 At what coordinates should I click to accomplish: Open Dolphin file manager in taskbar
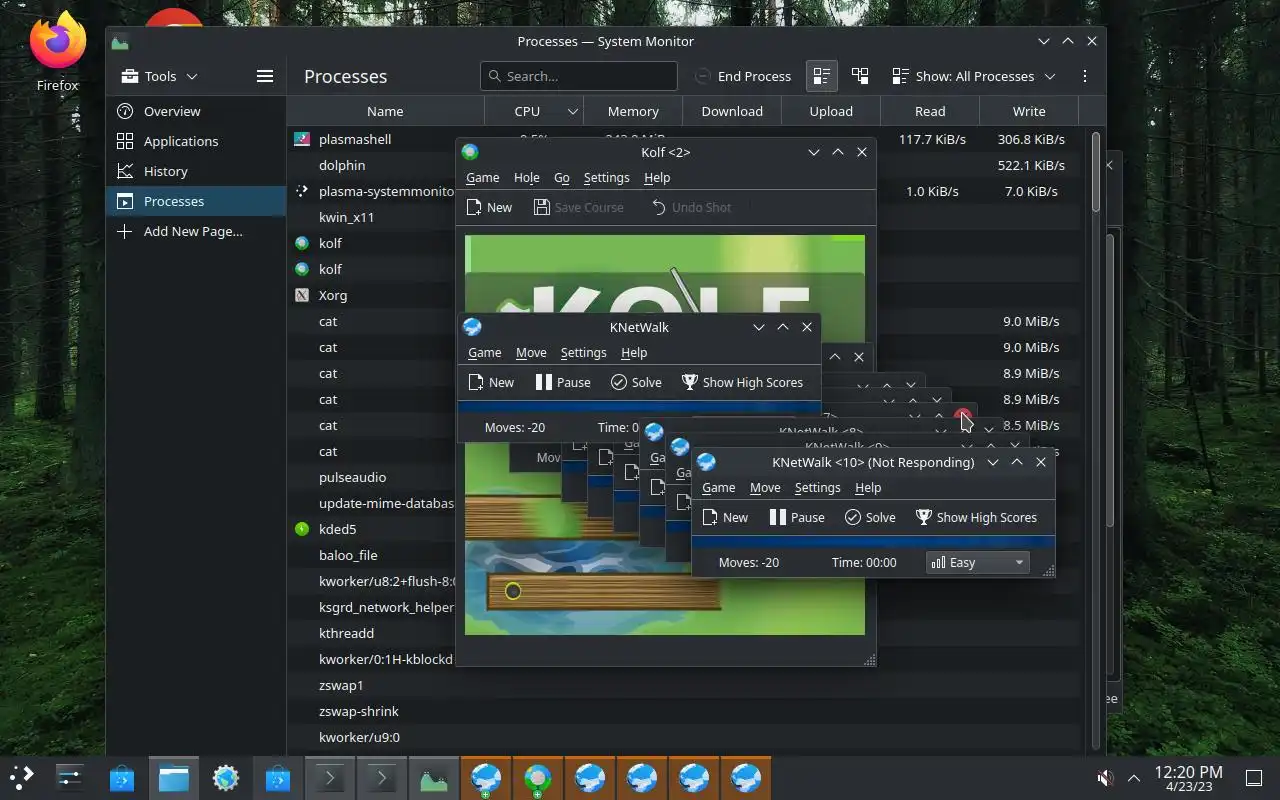[174, 777]
